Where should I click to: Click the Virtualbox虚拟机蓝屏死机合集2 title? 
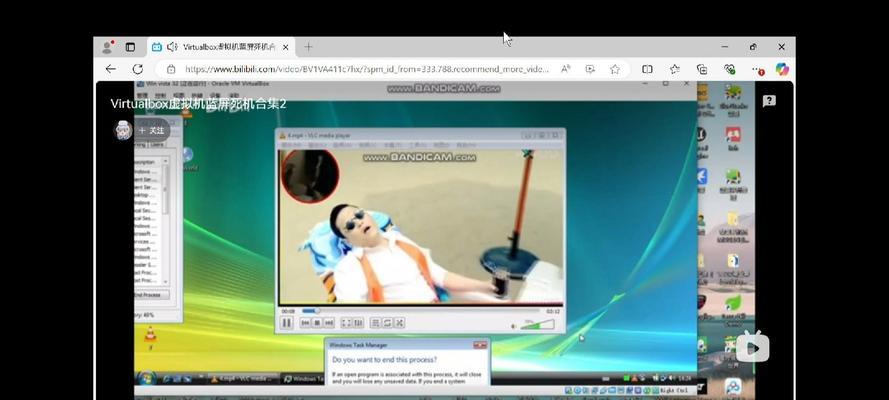coord(198,104)
